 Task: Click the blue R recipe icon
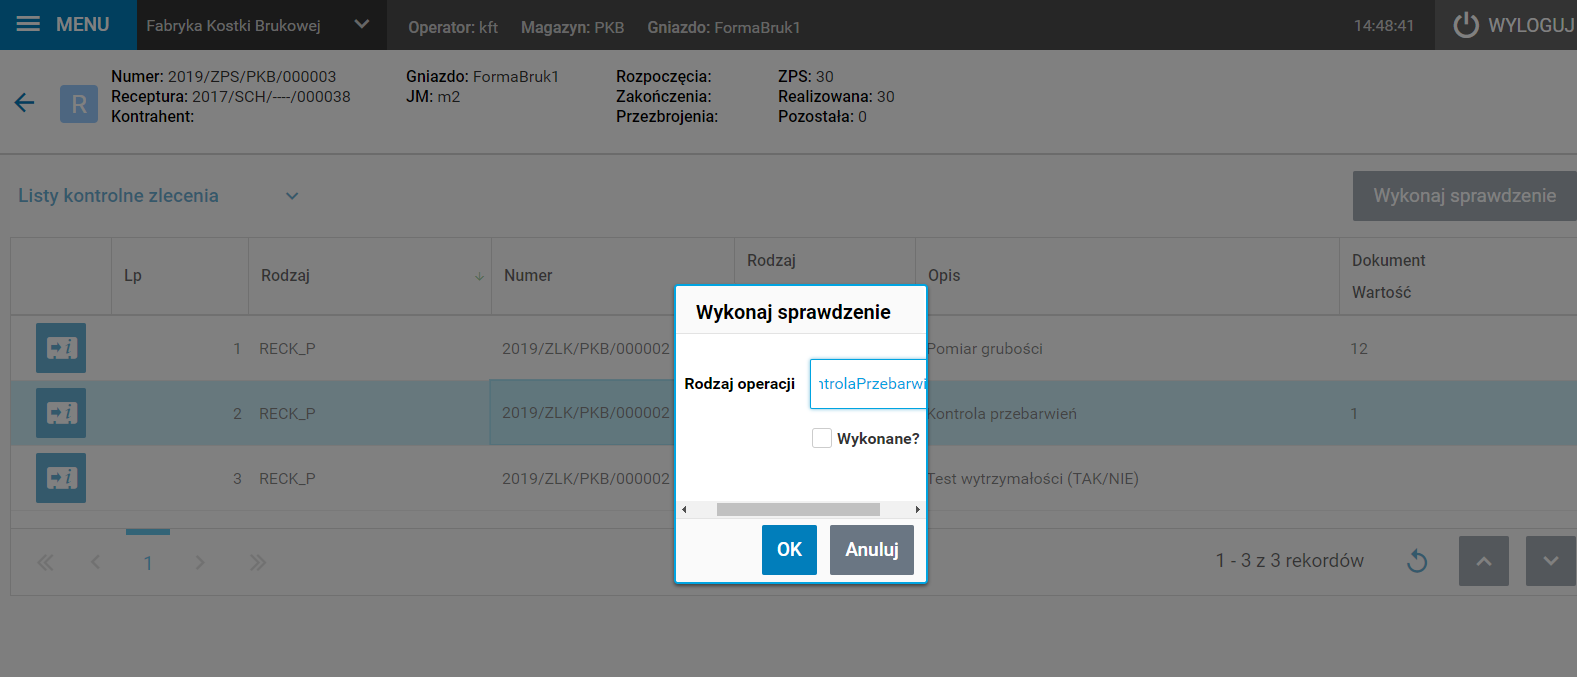click(79, 104)
